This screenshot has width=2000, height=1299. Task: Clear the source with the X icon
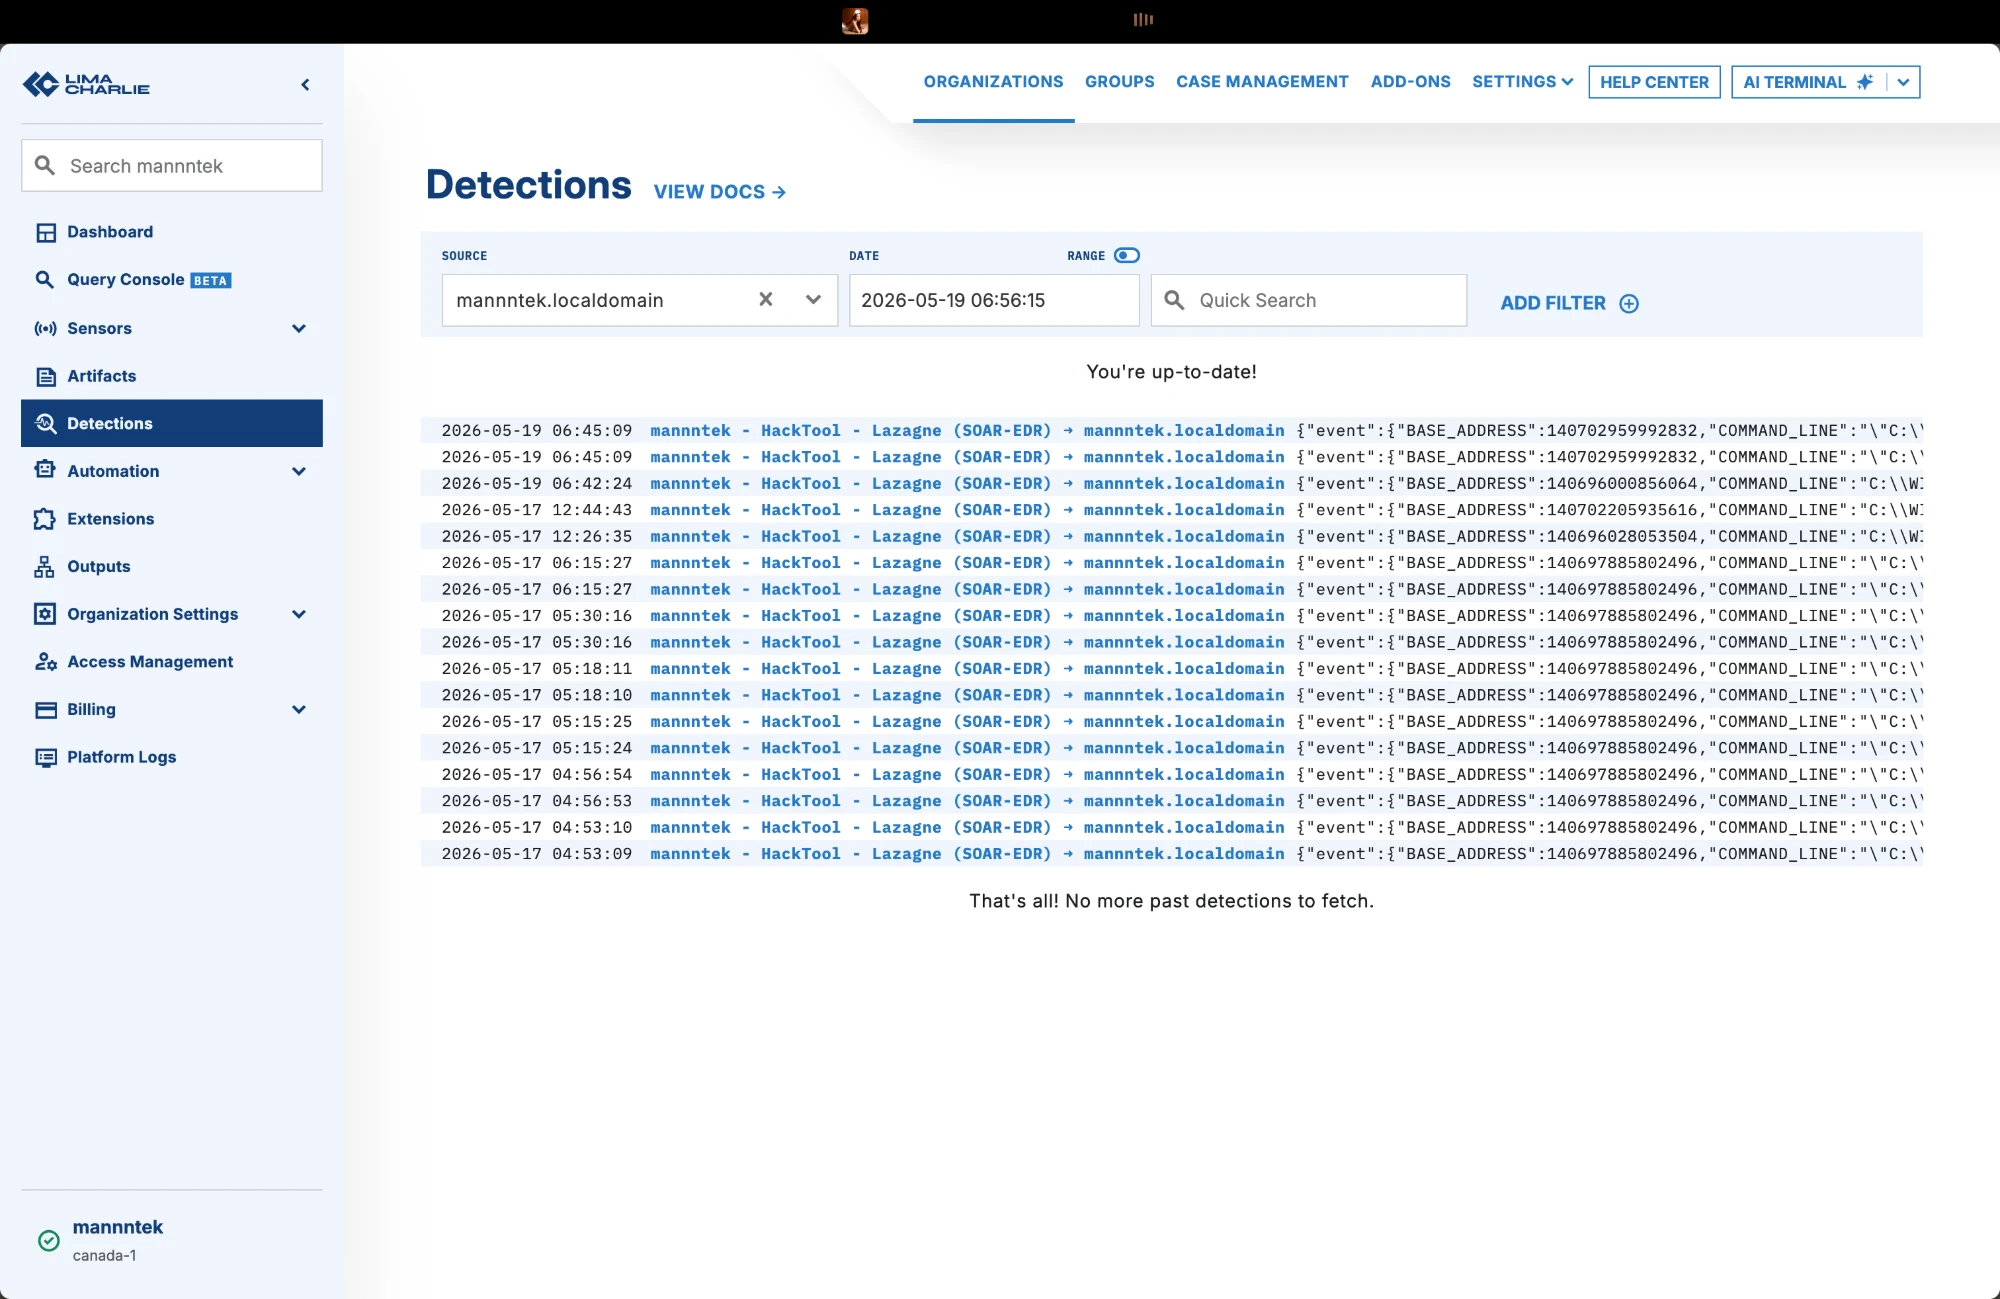point(766,299)
